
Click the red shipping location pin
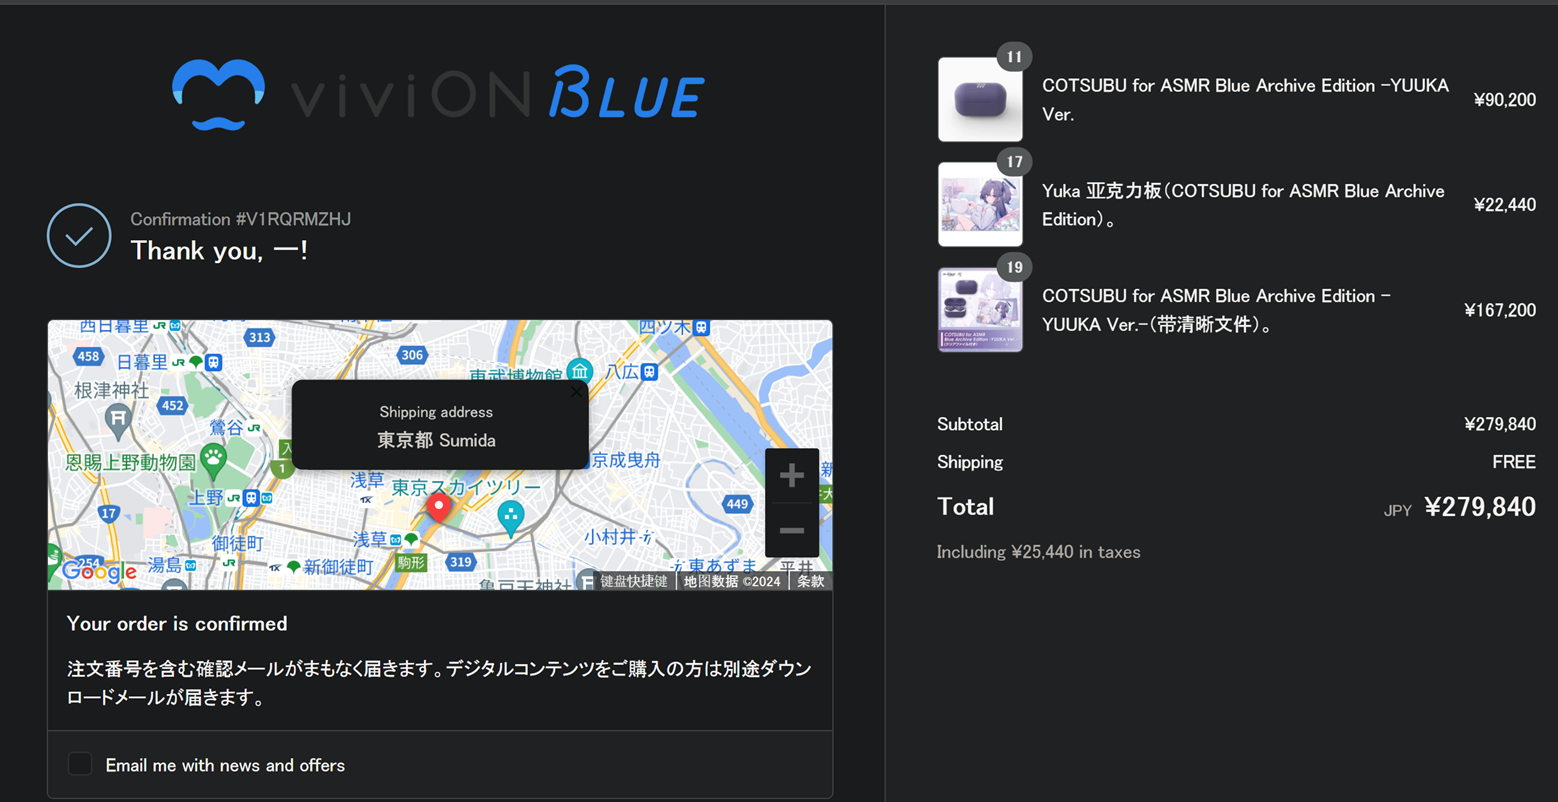click(x=438, y=508)
